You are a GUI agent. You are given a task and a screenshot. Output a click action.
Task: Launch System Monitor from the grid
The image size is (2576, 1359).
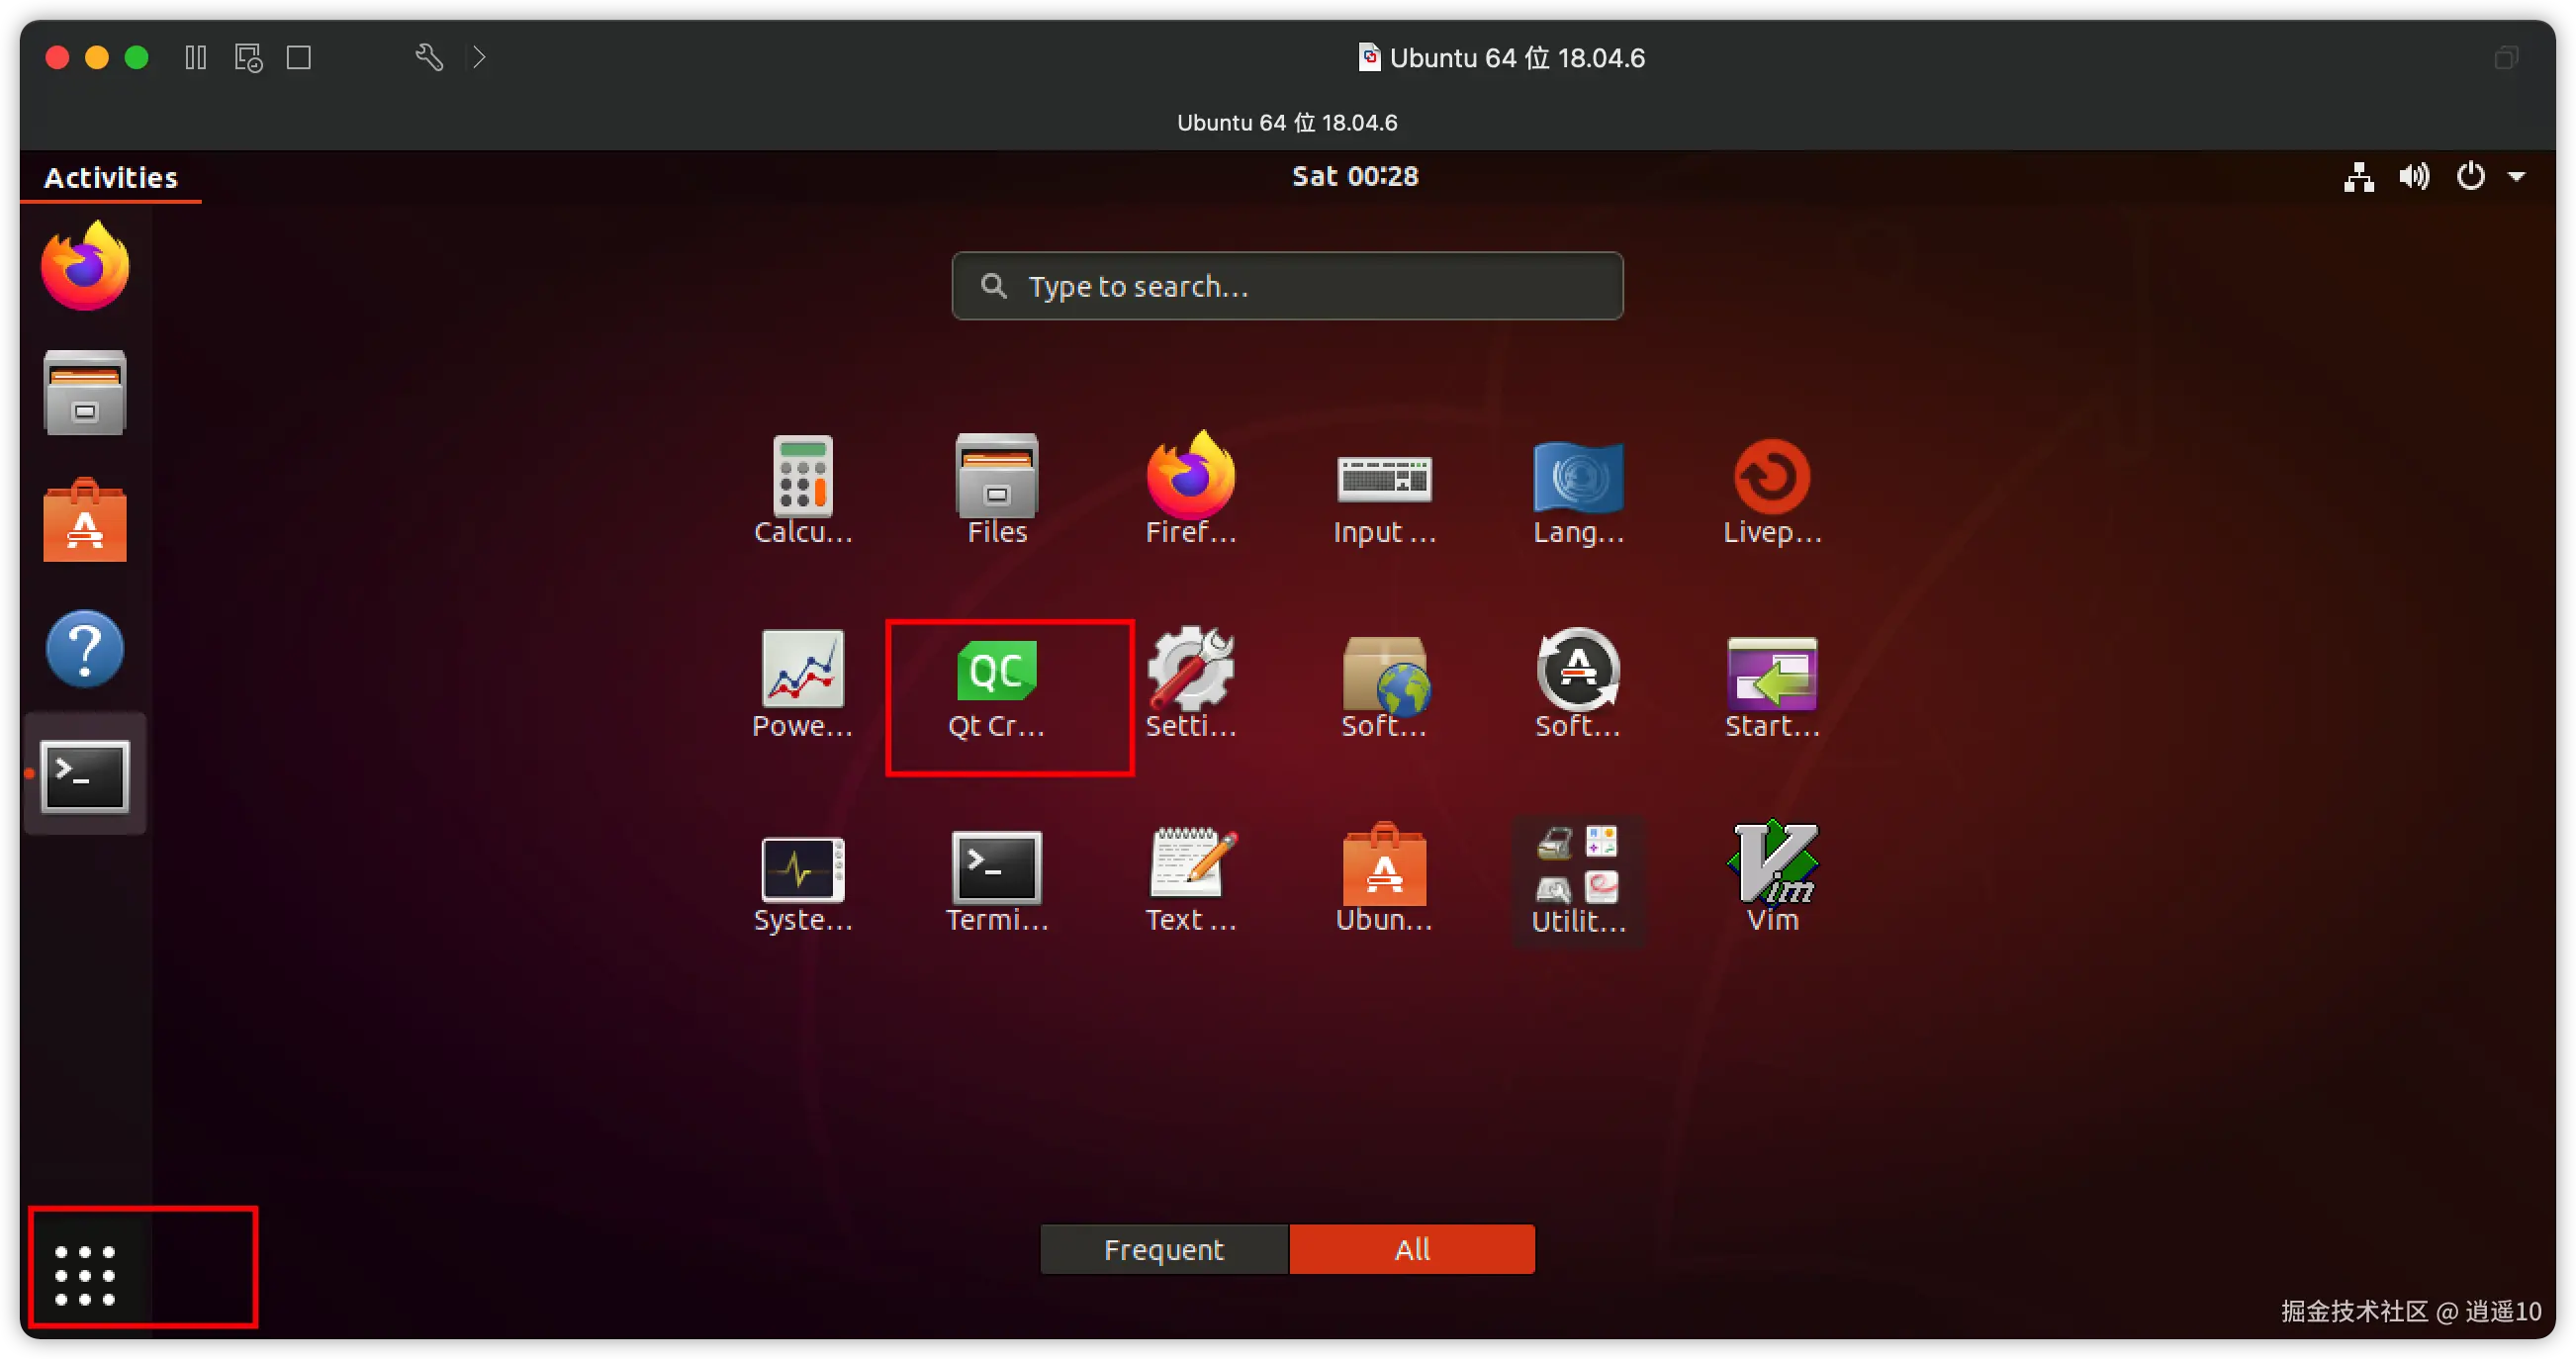click(x=802, y=867)
